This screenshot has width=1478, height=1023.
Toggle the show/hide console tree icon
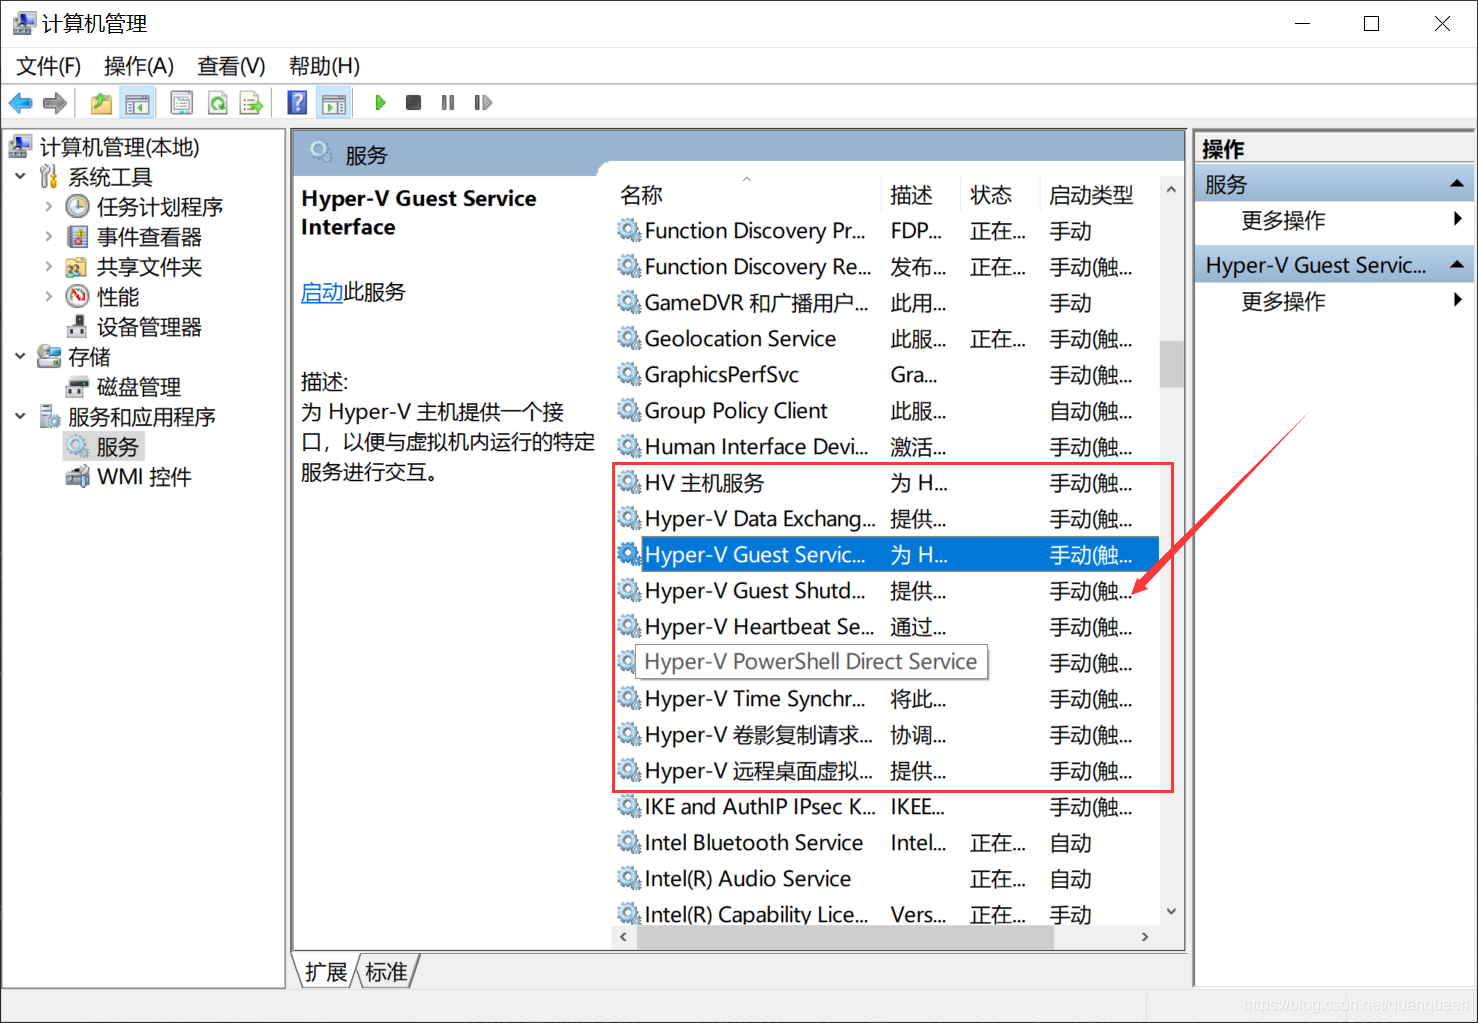(x=137, y=103)
